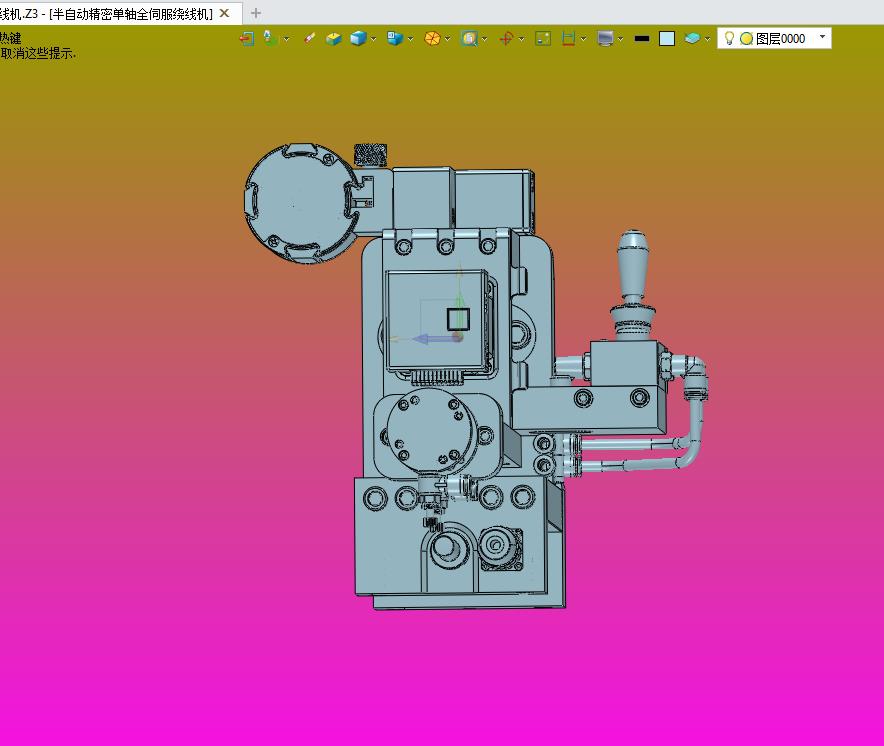884x746 pixels.
Task: Click the blue shaded display mode icon
Action: point(395,38)
